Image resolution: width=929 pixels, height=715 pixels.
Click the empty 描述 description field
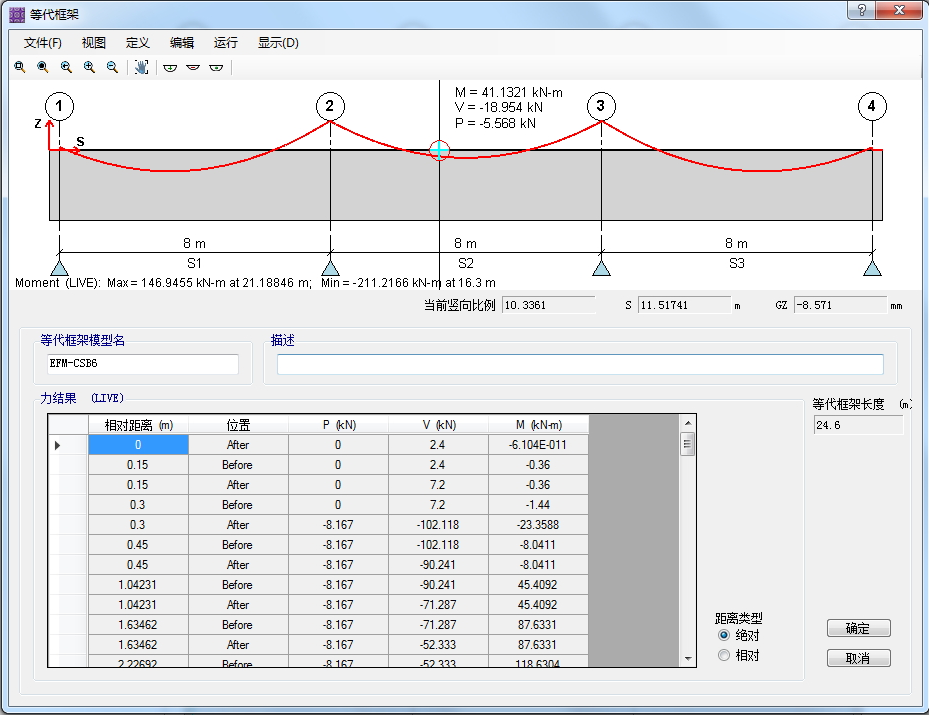(580, 364)
